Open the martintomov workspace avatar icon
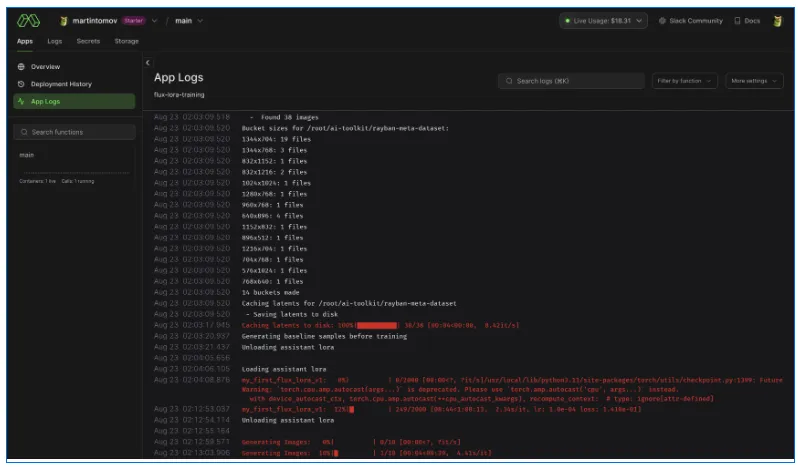The image size is (798, 467). [64, 21]
